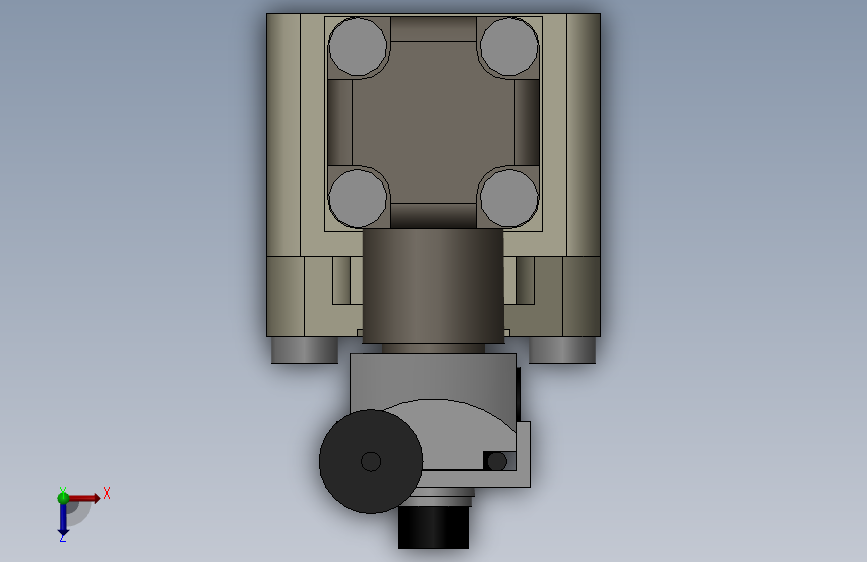The image size is (867, 562).
Task: Select the top-left grey bolt head
Action: coord(357,46)
